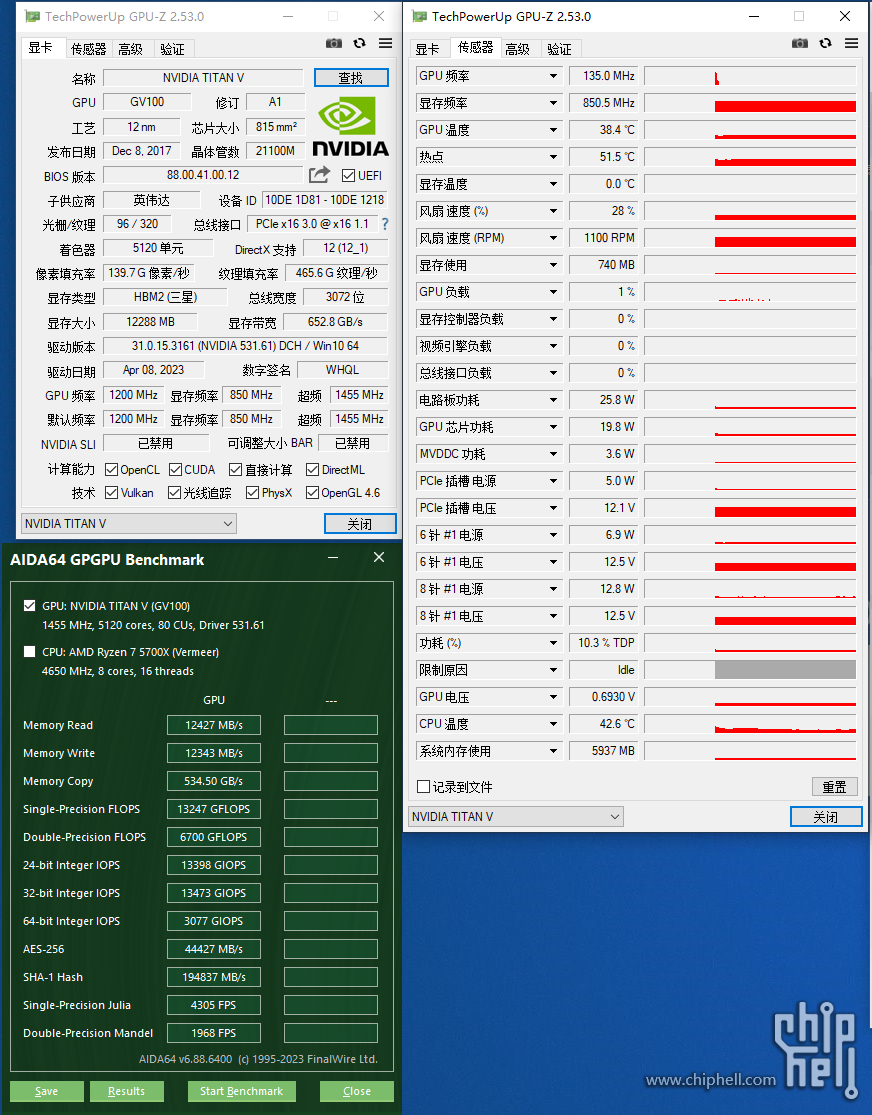Screen dimensions: 872x1115
Task: Click Memory Copy result 534.50 GB/s
Action: [214, 781]
